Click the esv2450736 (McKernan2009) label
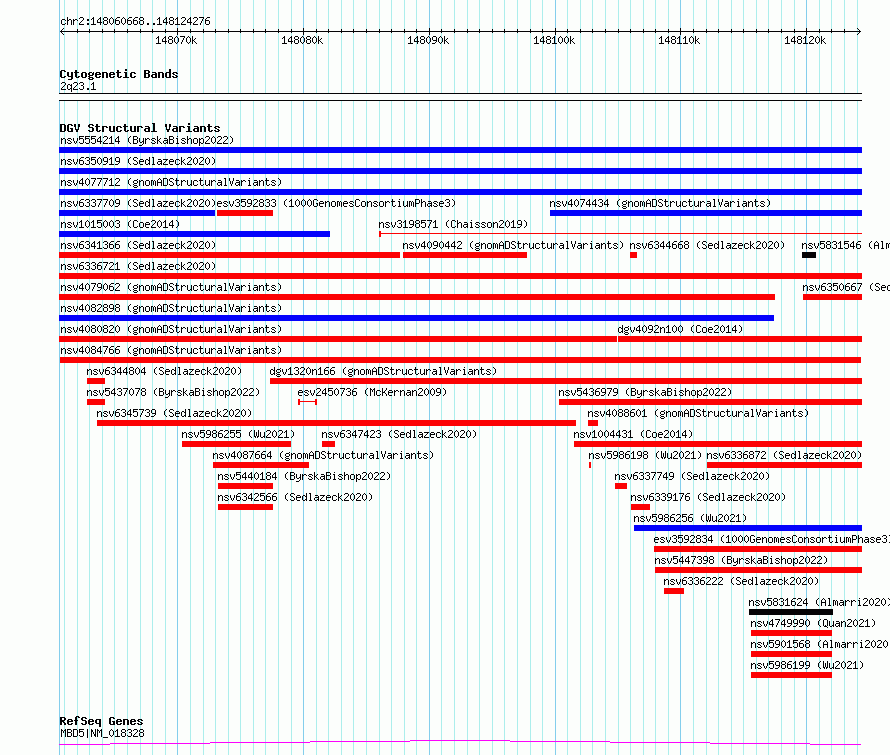The height and width of the screenshot is (755, 890). pos(372,392)
